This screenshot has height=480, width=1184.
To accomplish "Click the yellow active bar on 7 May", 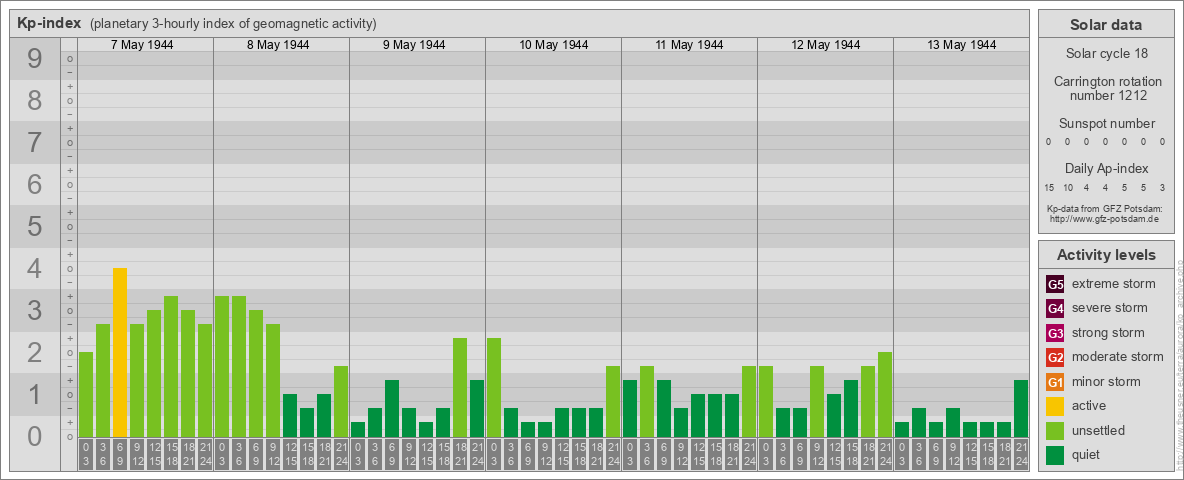I will (120, 352).
